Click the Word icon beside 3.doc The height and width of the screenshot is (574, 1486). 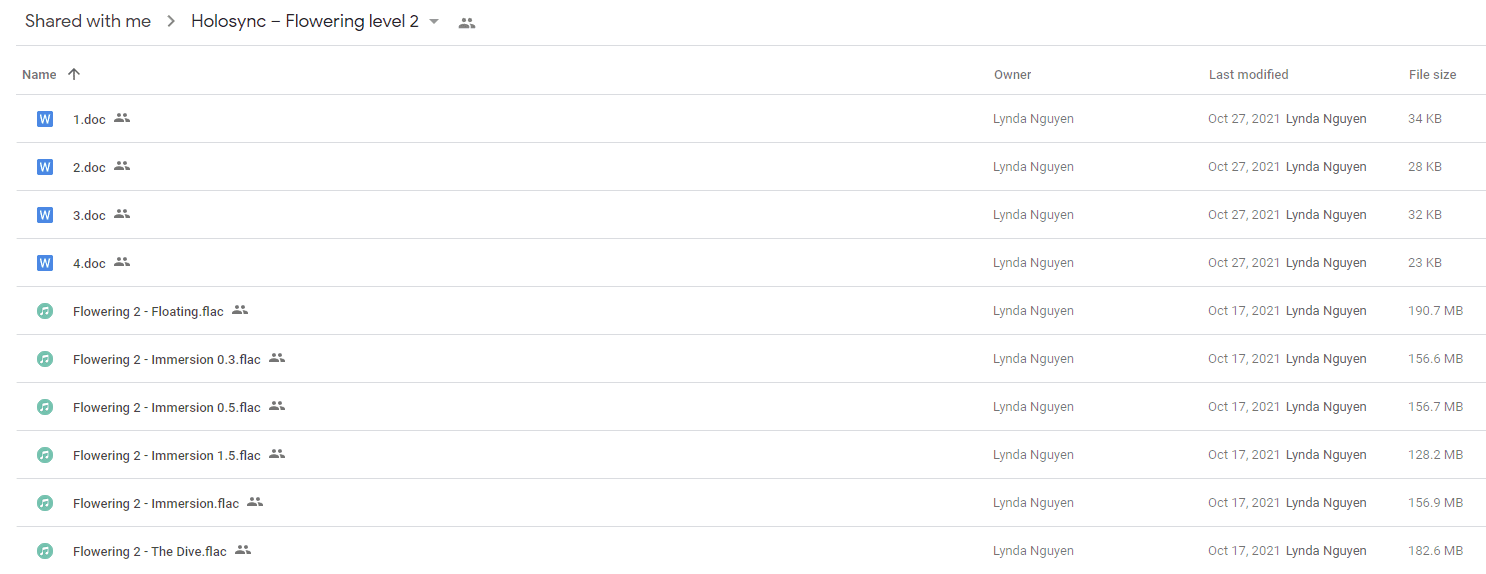44,215
